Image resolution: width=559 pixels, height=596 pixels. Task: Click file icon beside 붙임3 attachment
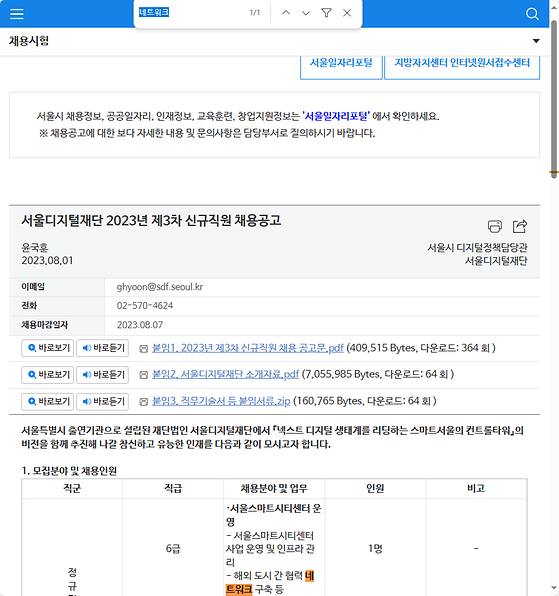click(143, 402)
